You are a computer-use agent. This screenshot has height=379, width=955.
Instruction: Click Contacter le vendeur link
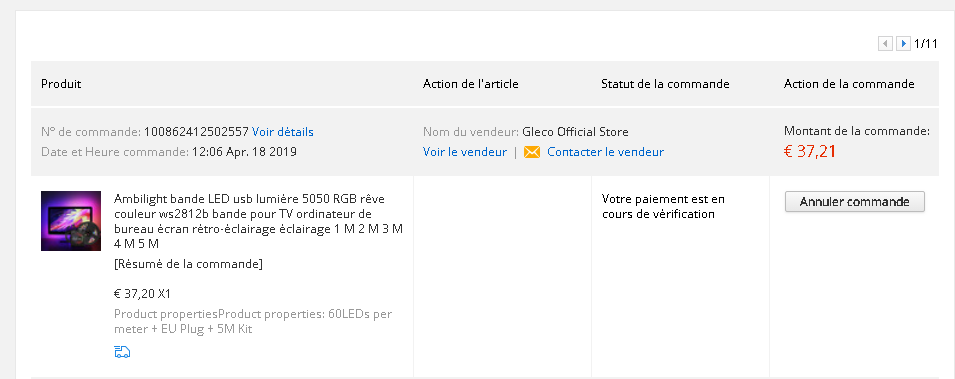605,152
